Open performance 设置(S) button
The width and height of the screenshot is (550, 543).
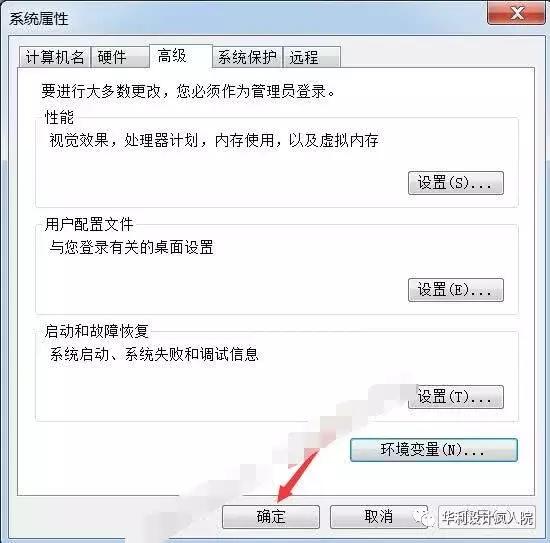click(456, 183)
